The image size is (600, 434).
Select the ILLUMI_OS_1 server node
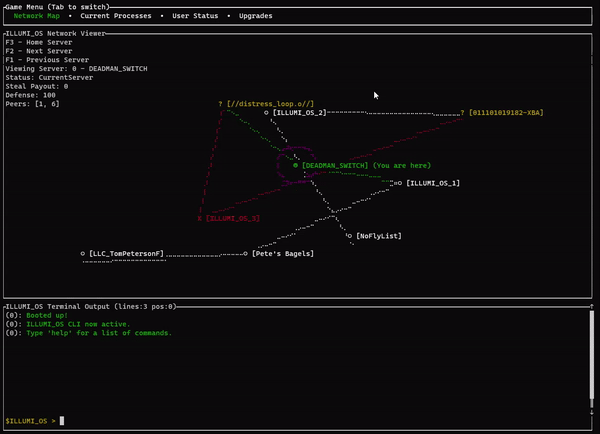click(x=429, y=183)
